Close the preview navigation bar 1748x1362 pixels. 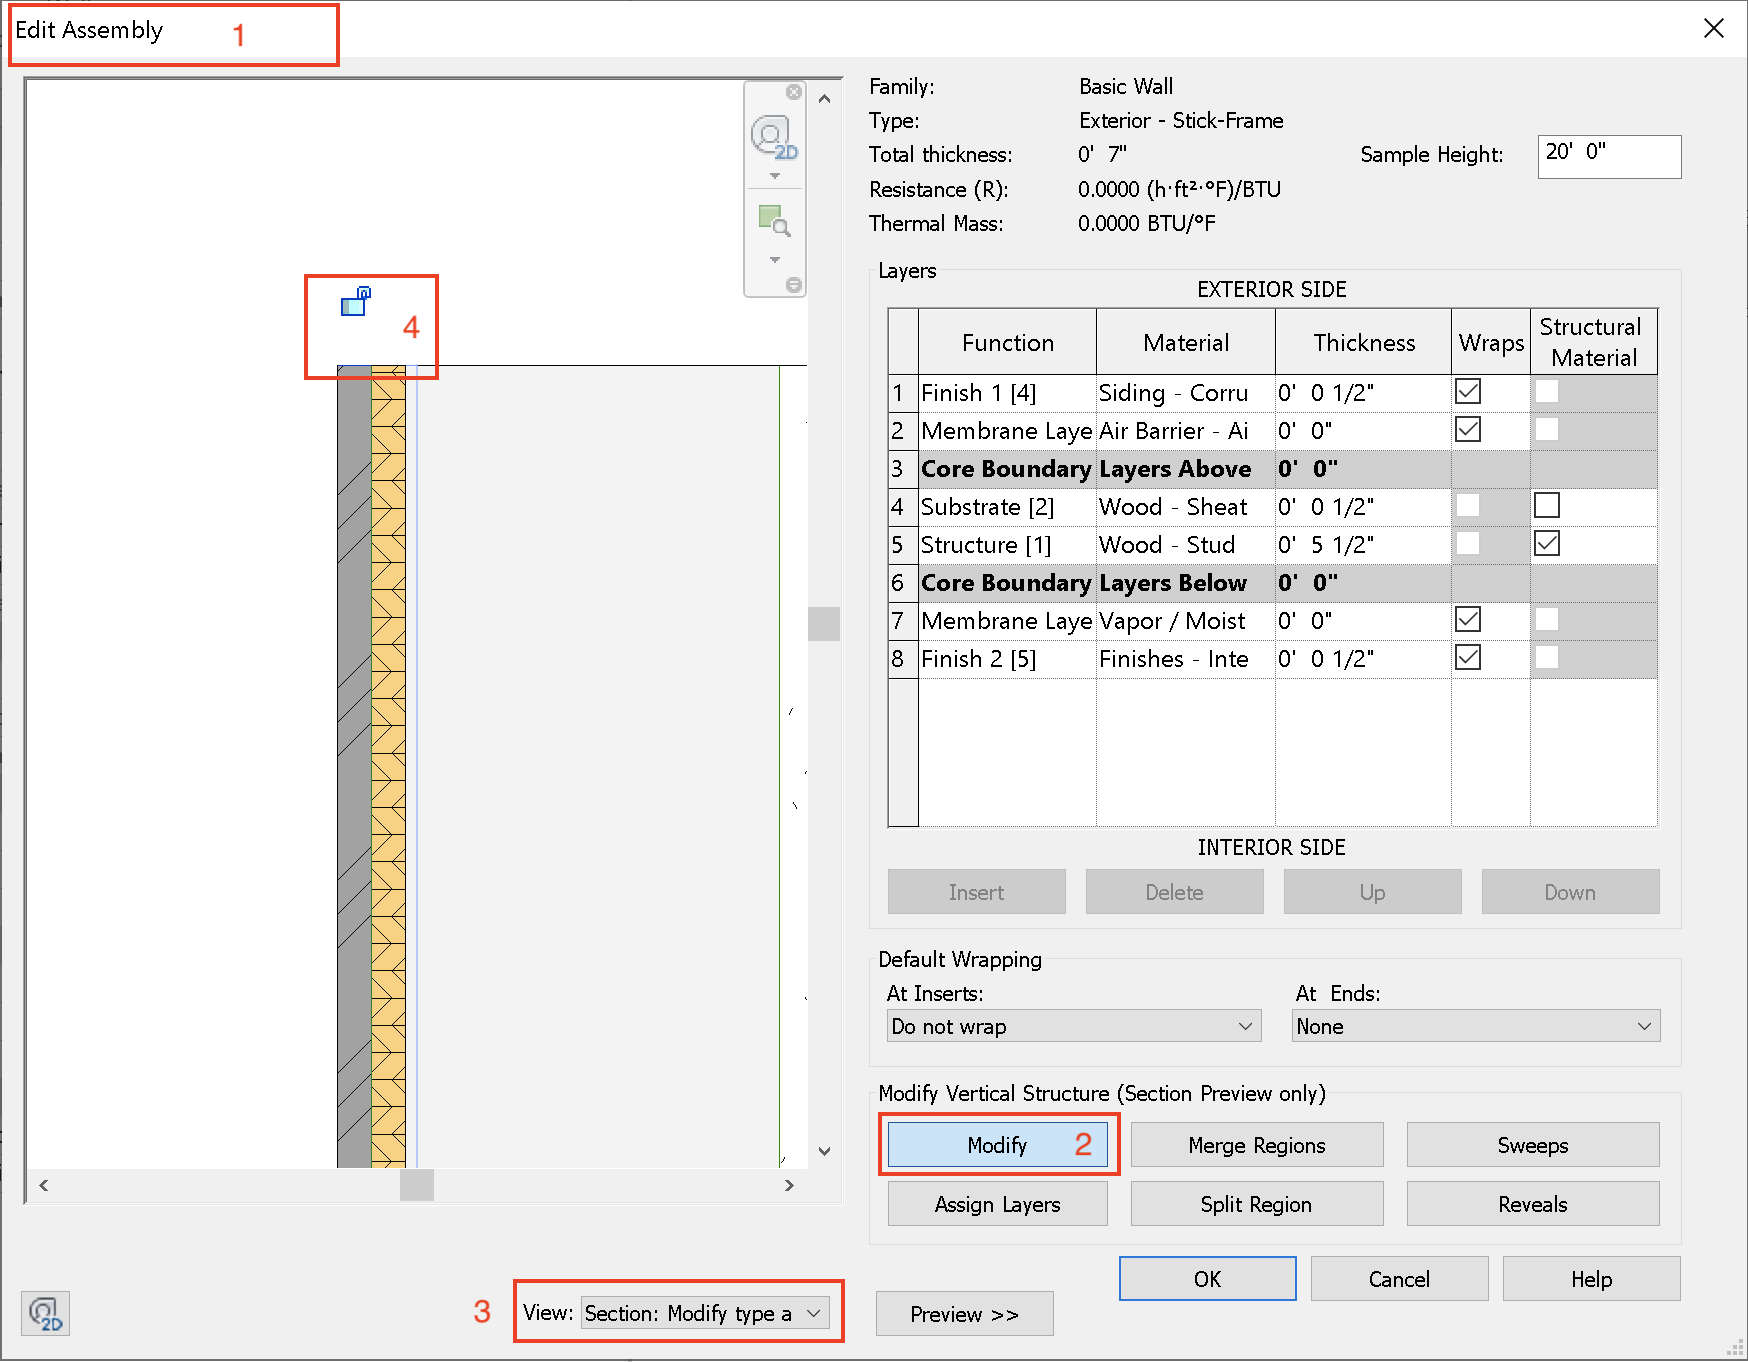coord(794,92)
